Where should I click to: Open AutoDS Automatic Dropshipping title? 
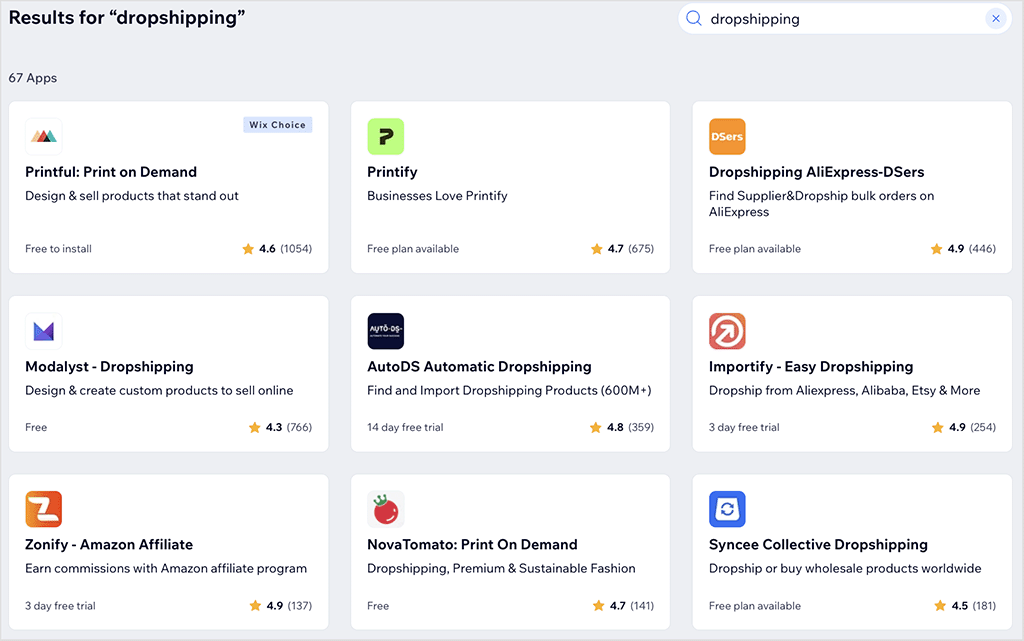[x=479, y=366]
